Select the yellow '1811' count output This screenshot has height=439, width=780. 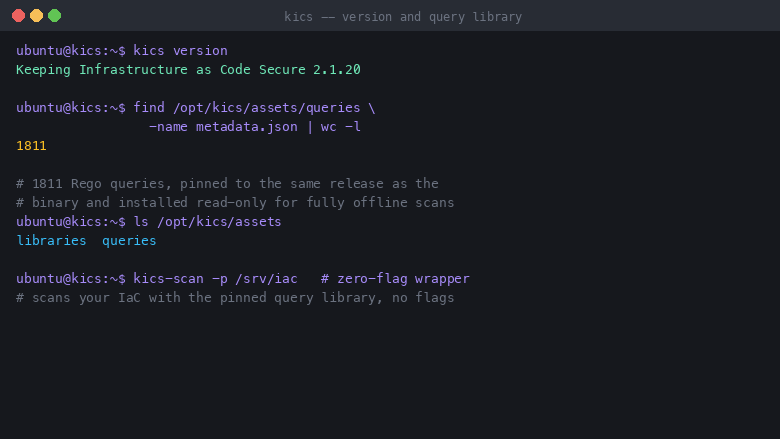tap(31, 146)
